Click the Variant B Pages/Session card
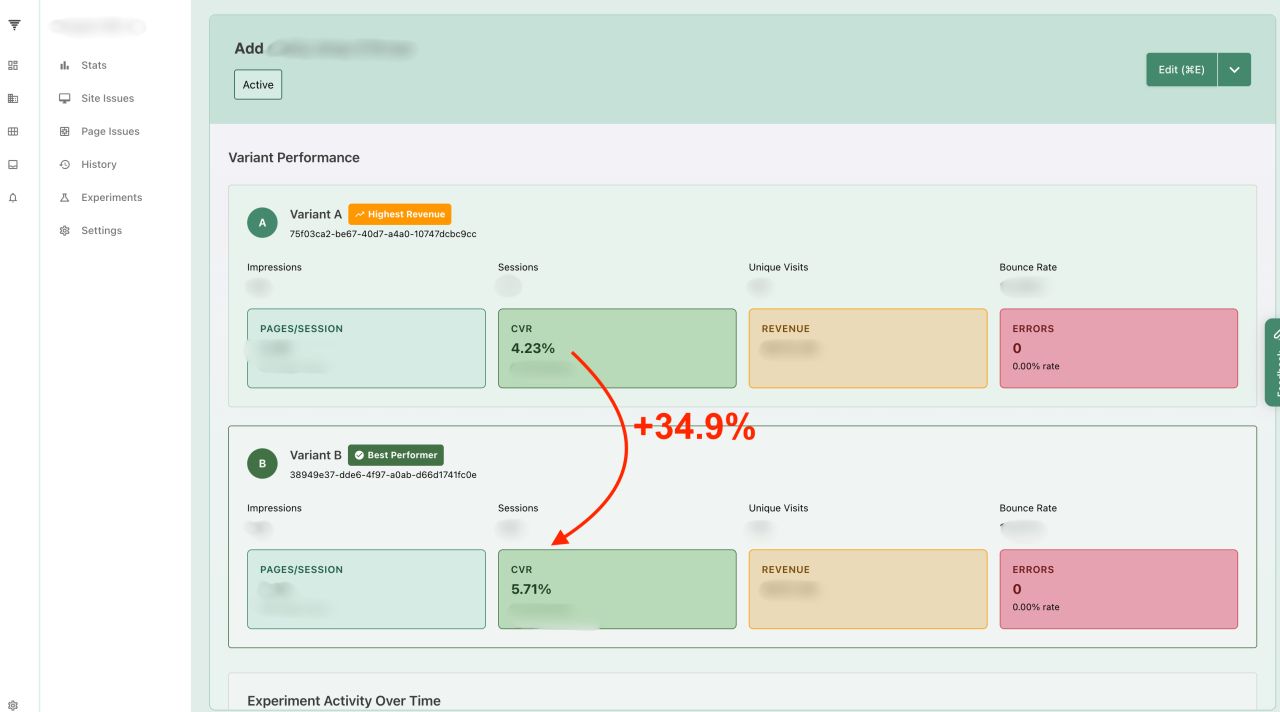Image resolution: width=1280 pixels, height=712 pixels. 366,589
